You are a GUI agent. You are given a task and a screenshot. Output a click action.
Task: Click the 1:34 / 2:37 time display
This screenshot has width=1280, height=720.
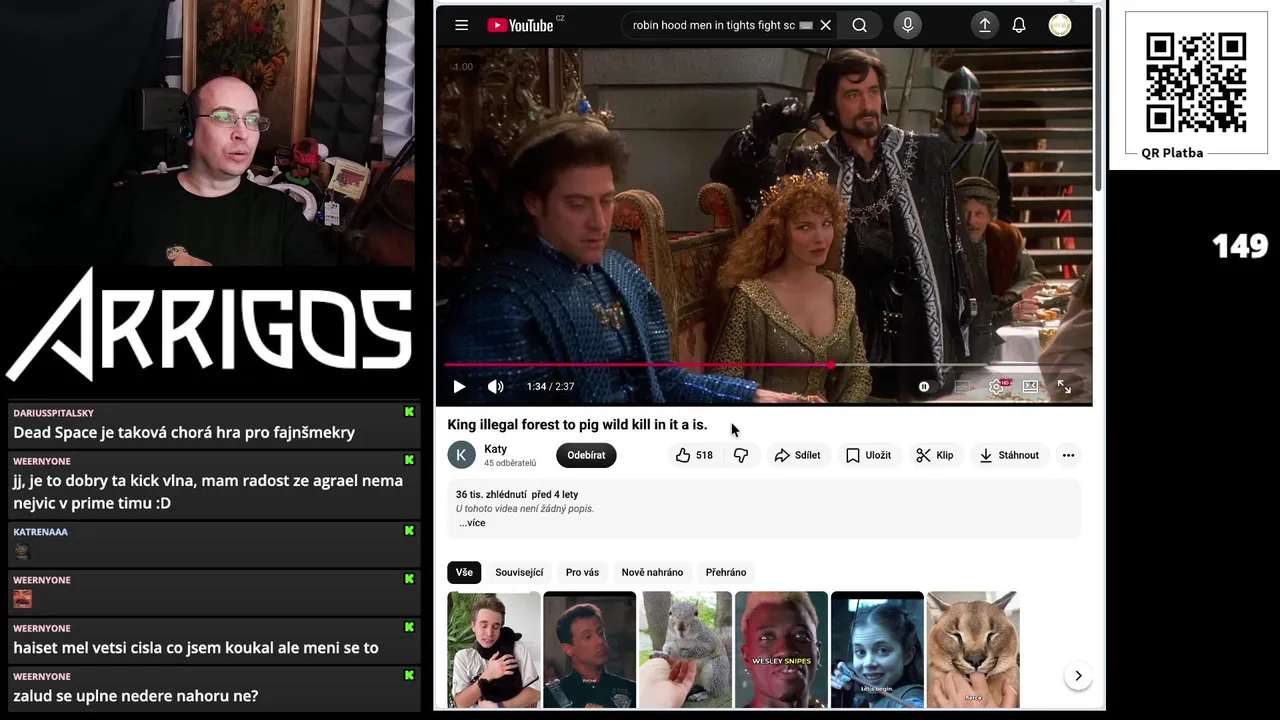click(x=550, y=387)
